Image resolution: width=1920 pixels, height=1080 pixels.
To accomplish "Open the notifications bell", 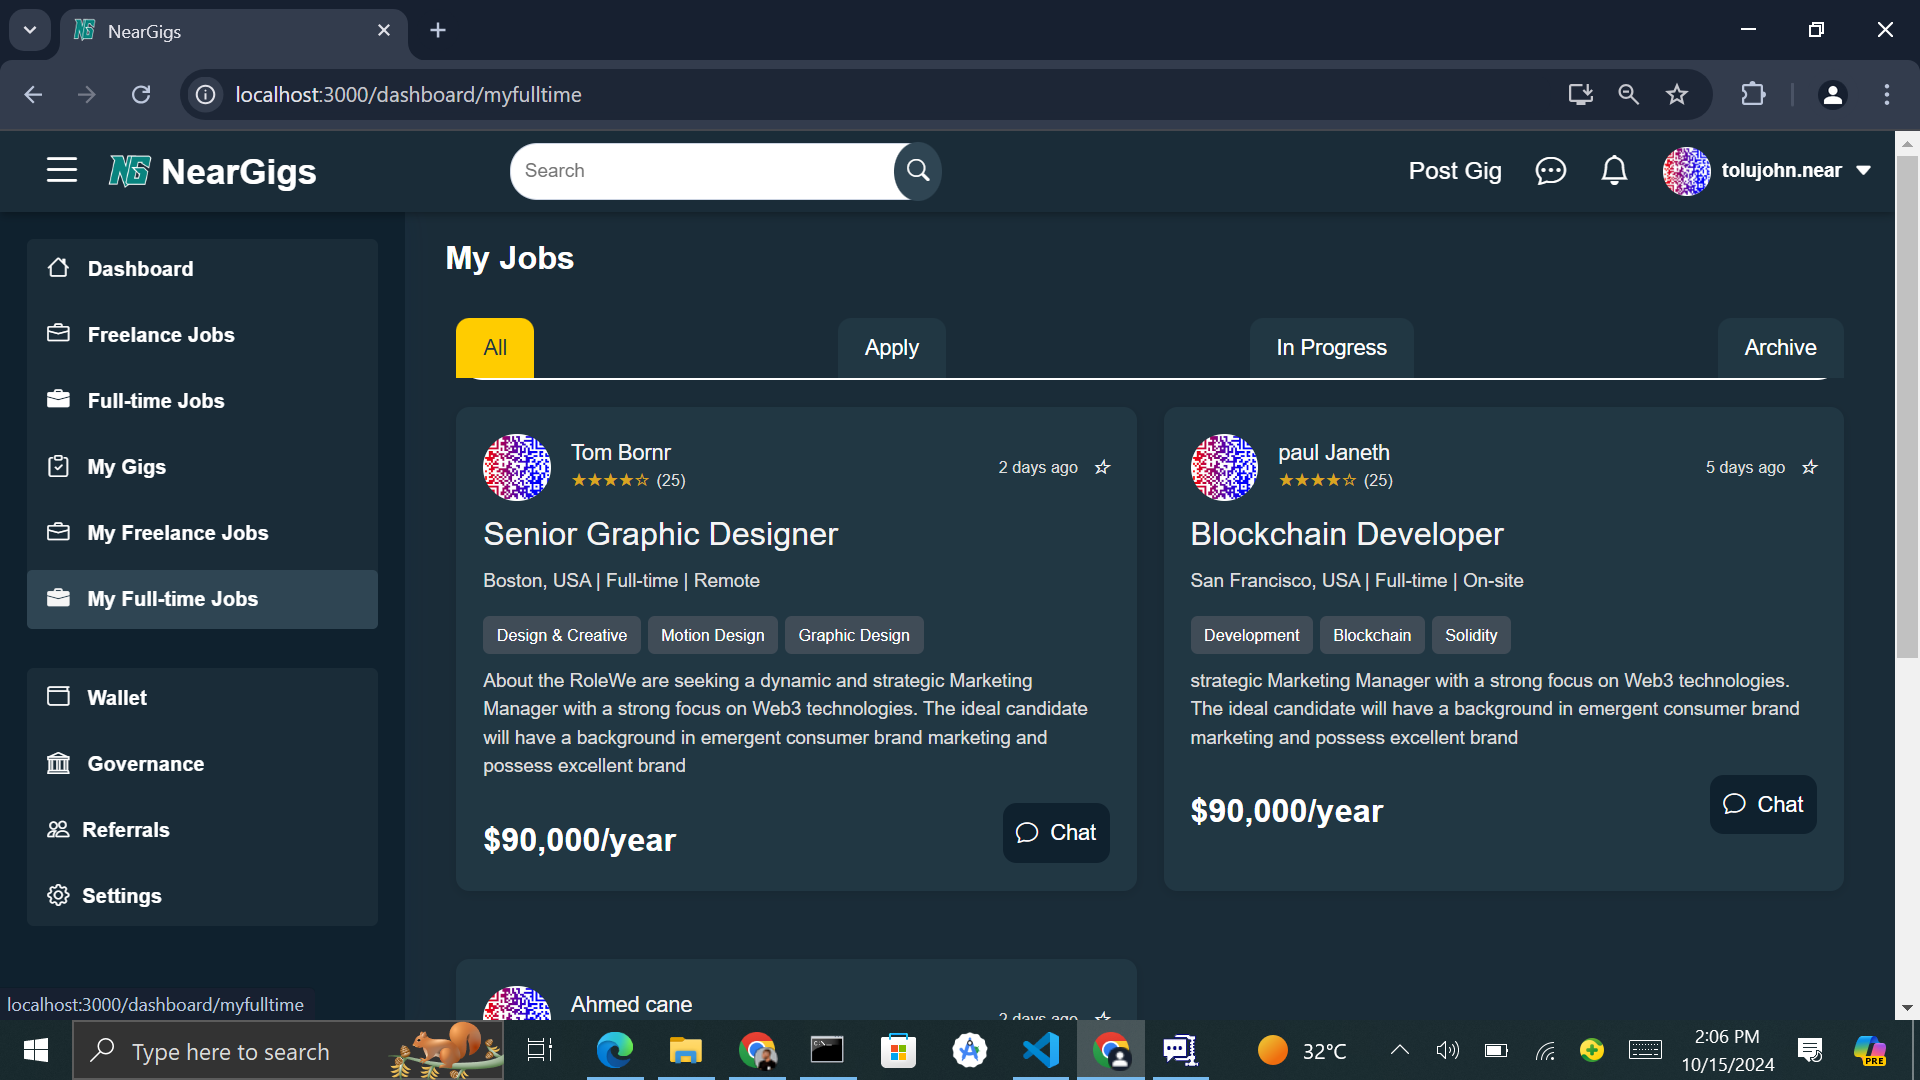I will tap(1614, 171).
